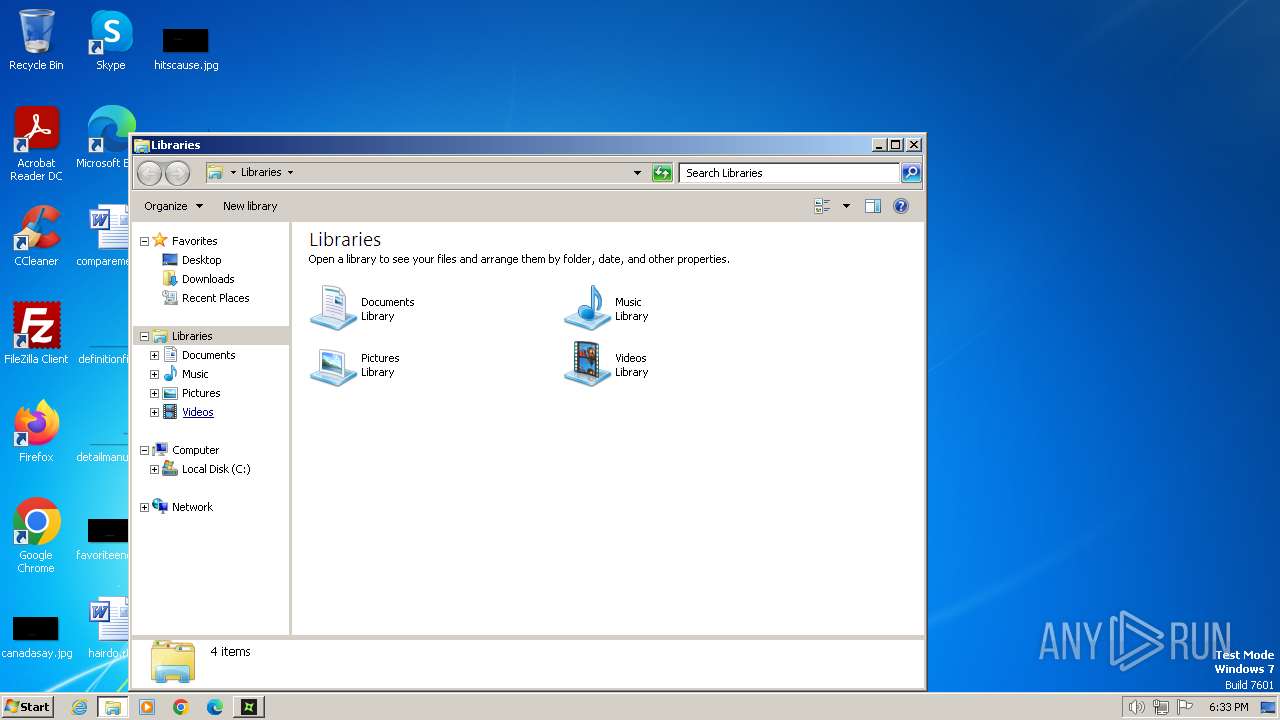1280x720 pixels.
Task: Select Recent Places under Favorites
Action: click(215, 298)
